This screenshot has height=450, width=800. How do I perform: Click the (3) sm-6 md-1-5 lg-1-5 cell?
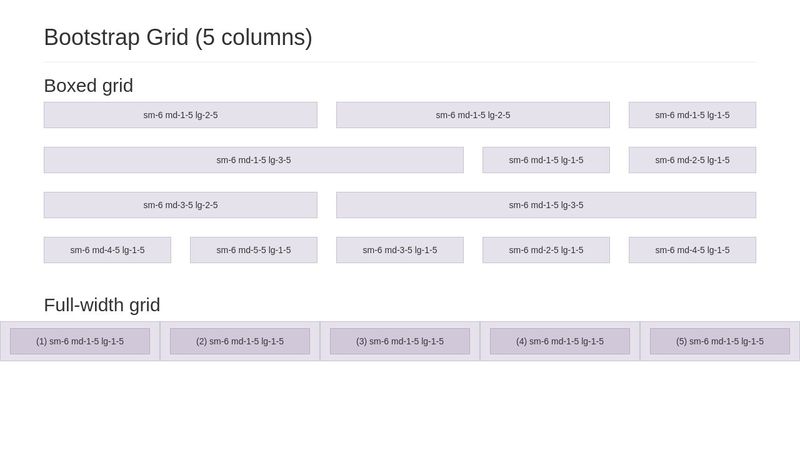tap(400, 341)
